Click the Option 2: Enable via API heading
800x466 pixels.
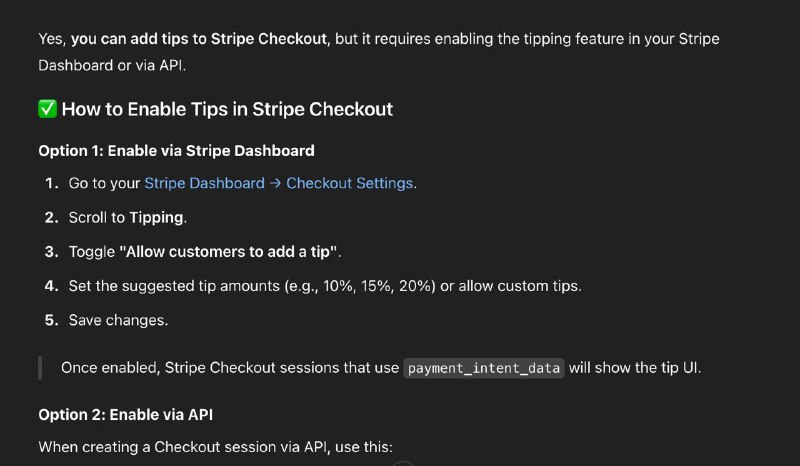[x=126, y=414]
